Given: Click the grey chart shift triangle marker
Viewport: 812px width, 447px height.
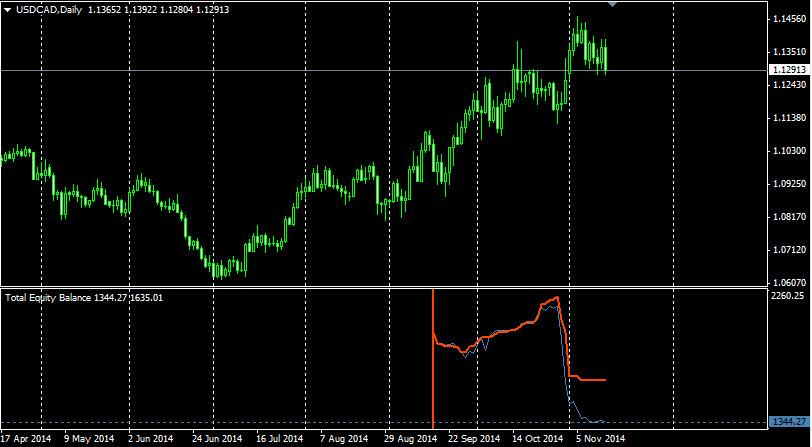Looking at the screenshot, I should tap(613, 5).
